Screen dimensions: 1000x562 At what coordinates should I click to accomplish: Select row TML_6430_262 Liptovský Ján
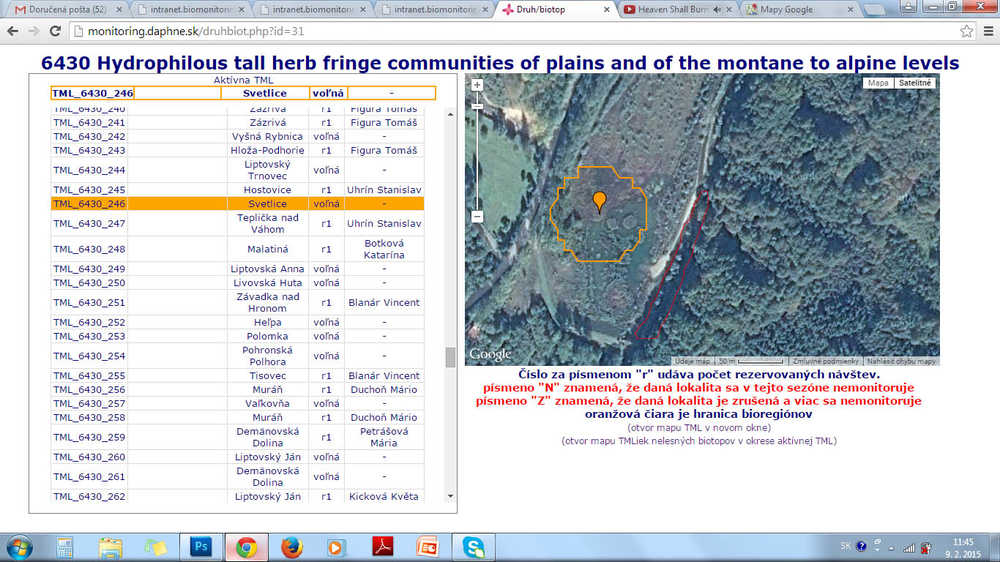(237, 497)
